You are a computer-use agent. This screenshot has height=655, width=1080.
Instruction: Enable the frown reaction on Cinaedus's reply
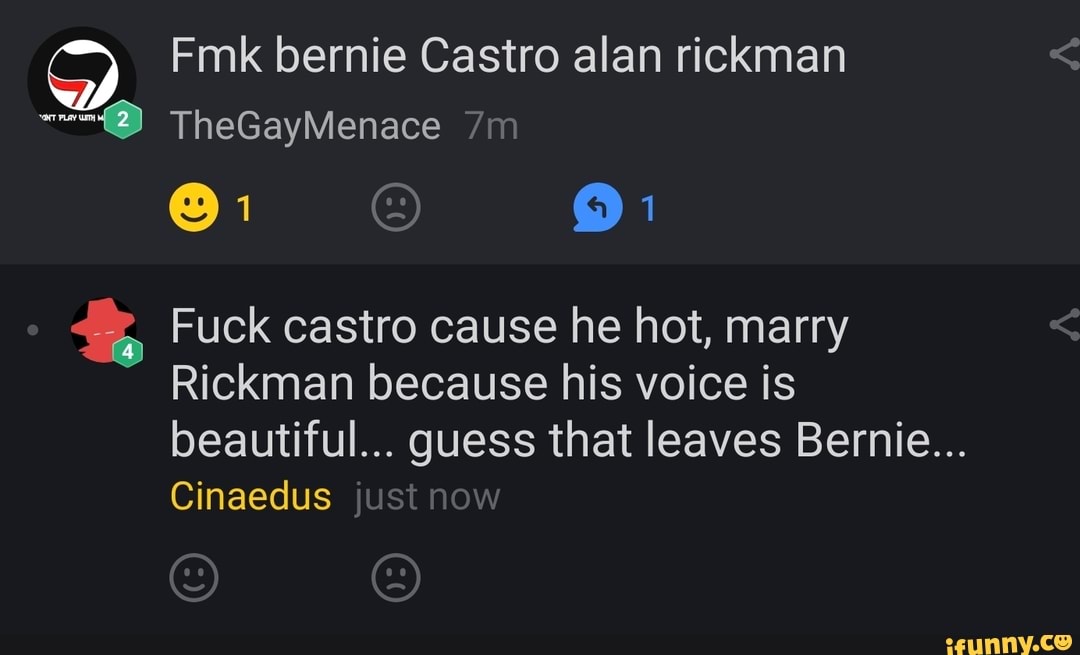[x=394, y=578]
